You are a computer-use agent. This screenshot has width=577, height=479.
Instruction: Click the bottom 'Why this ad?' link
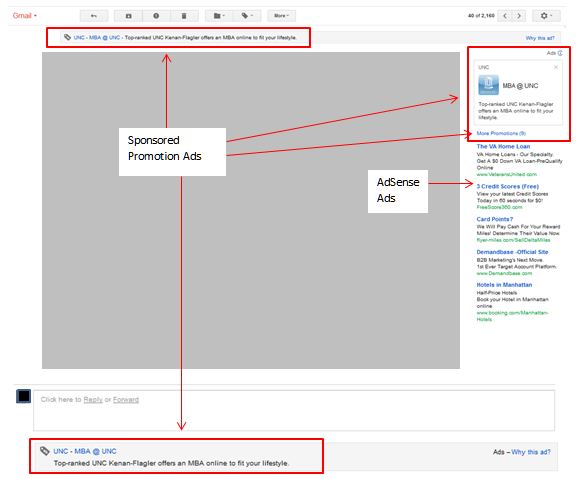[531, 452]
